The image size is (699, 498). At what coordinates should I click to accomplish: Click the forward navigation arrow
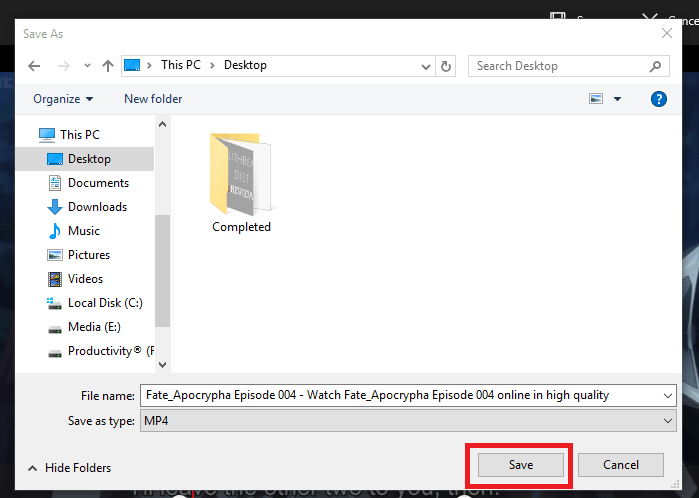(x=64, y=66)
